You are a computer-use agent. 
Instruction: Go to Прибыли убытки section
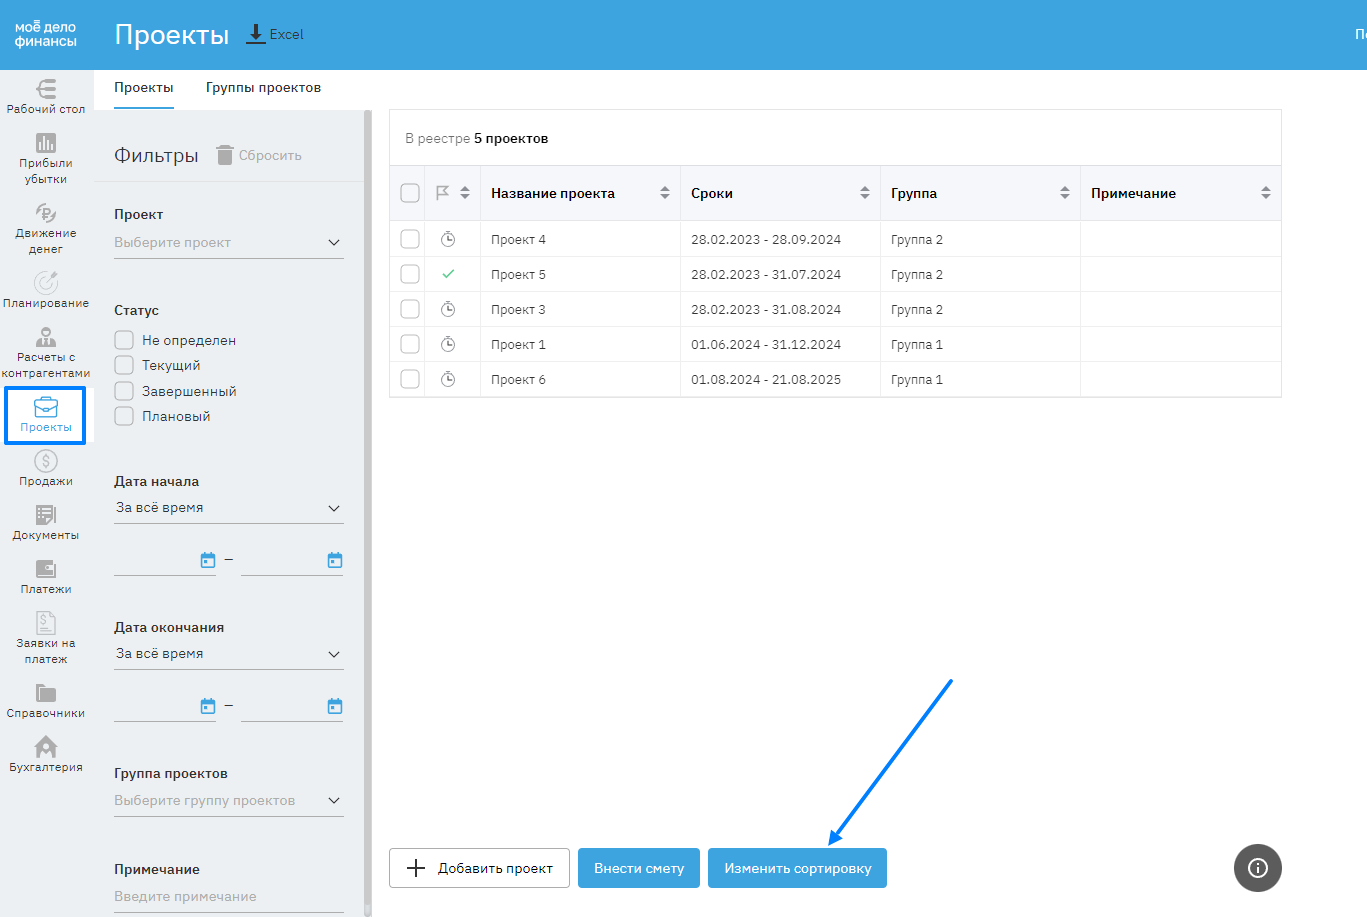tap(46, 158)
